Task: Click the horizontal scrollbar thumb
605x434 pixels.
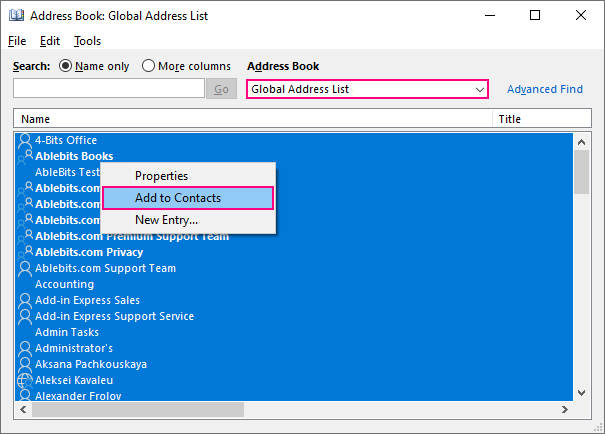Action: tap(138, 409)
